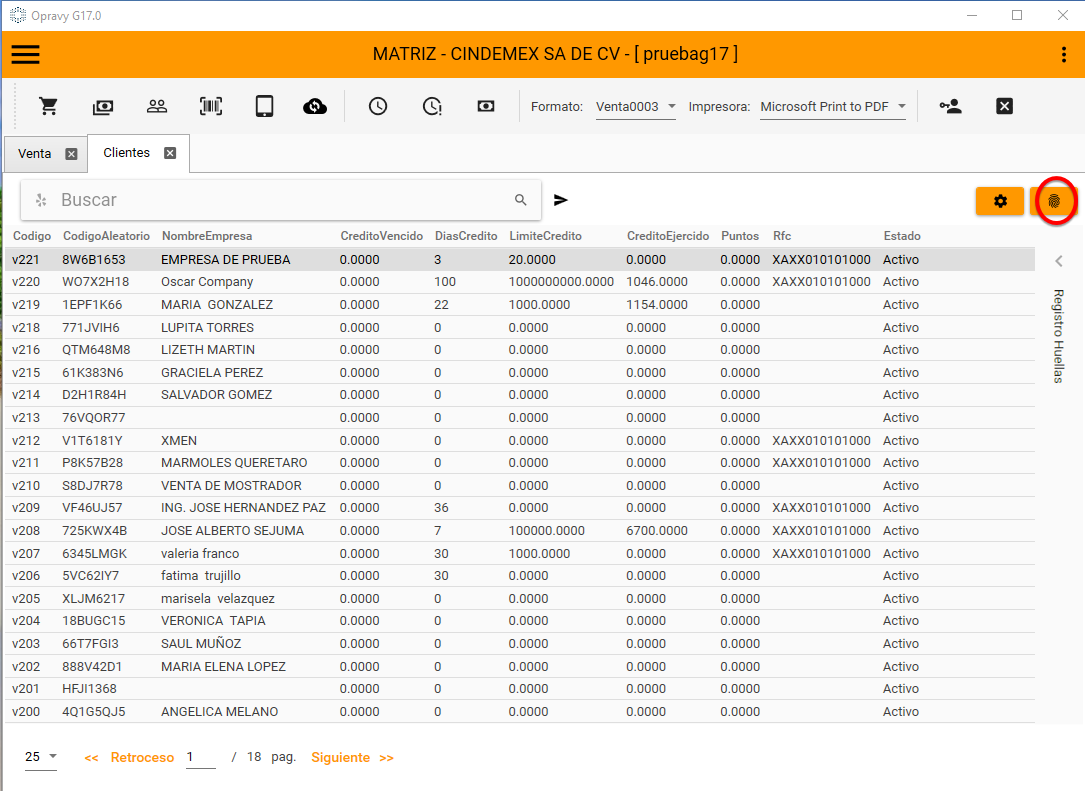Click the key user access icon
1085x791 pixels.
pos(950,106)
